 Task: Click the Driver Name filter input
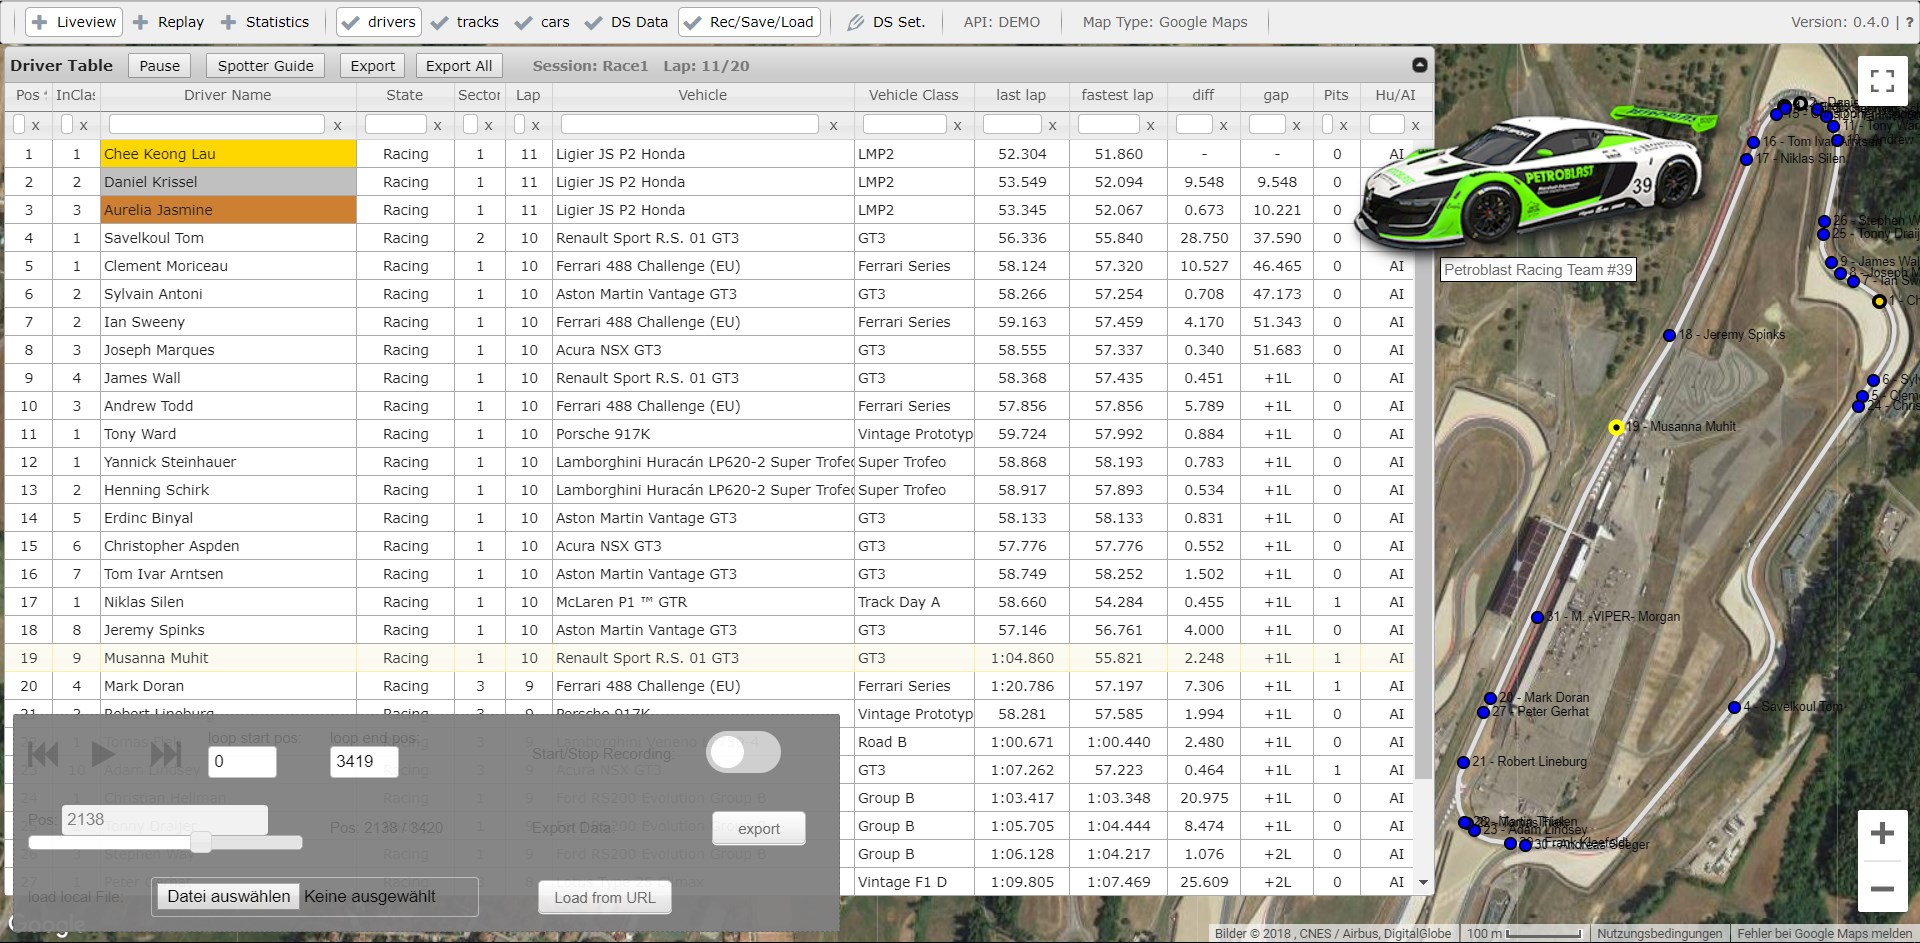coord(217,124)
